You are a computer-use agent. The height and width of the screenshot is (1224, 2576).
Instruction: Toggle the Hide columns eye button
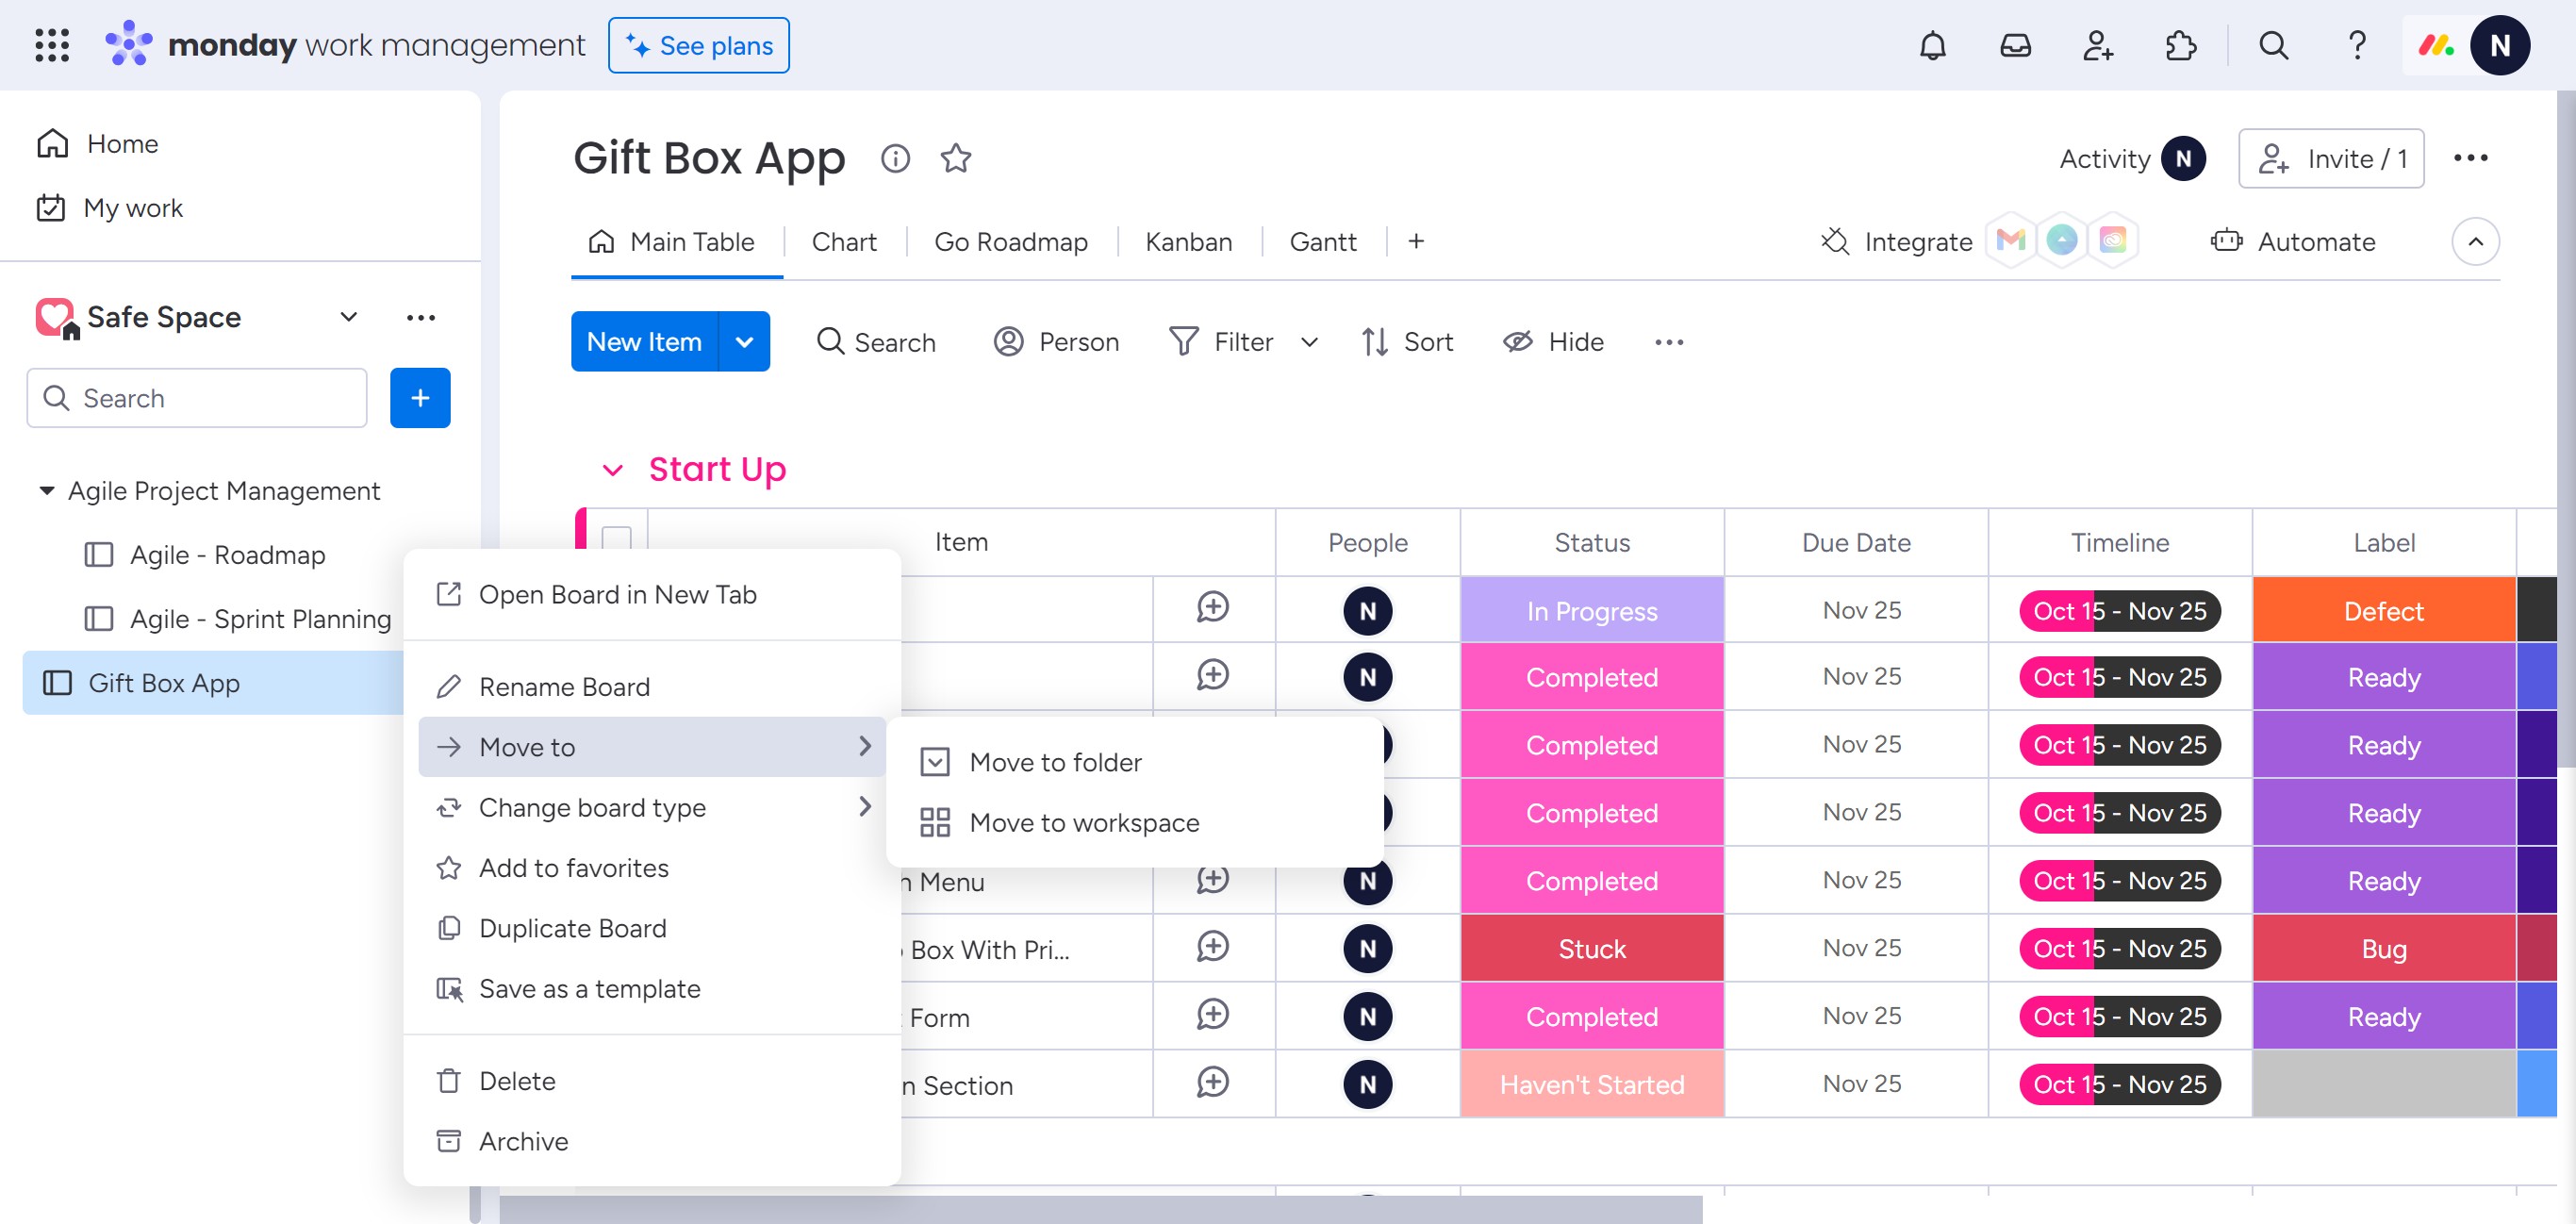[x=1553, y=342]
